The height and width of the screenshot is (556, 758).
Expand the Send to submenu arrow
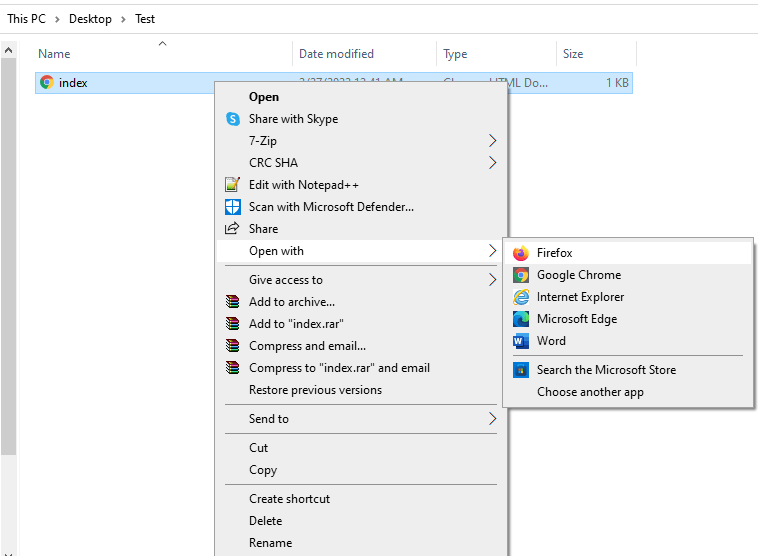click(492, 419)
